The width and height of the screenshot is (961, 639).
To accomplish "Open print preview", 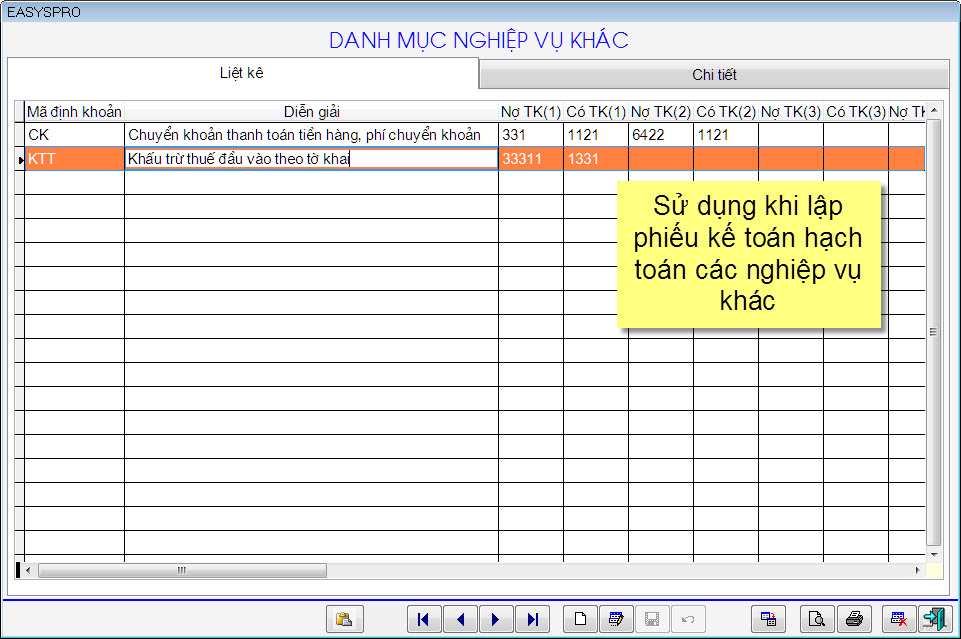I will coord(816,620).
